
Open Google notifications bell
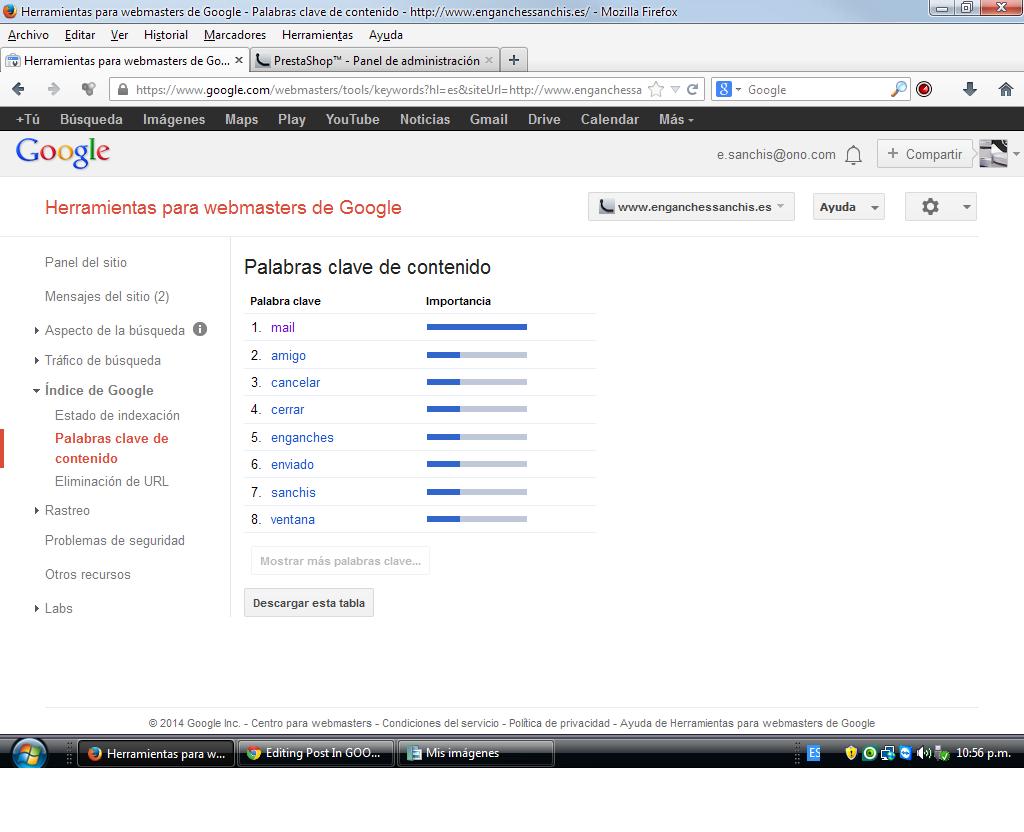click(x=853, y=155)
